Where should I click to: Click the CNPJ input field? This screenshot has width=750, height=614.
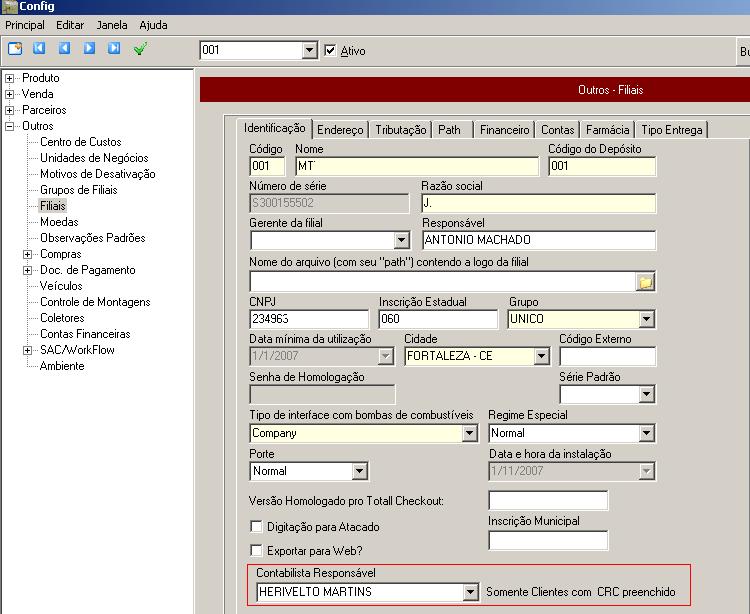click(x=309, y=319)
